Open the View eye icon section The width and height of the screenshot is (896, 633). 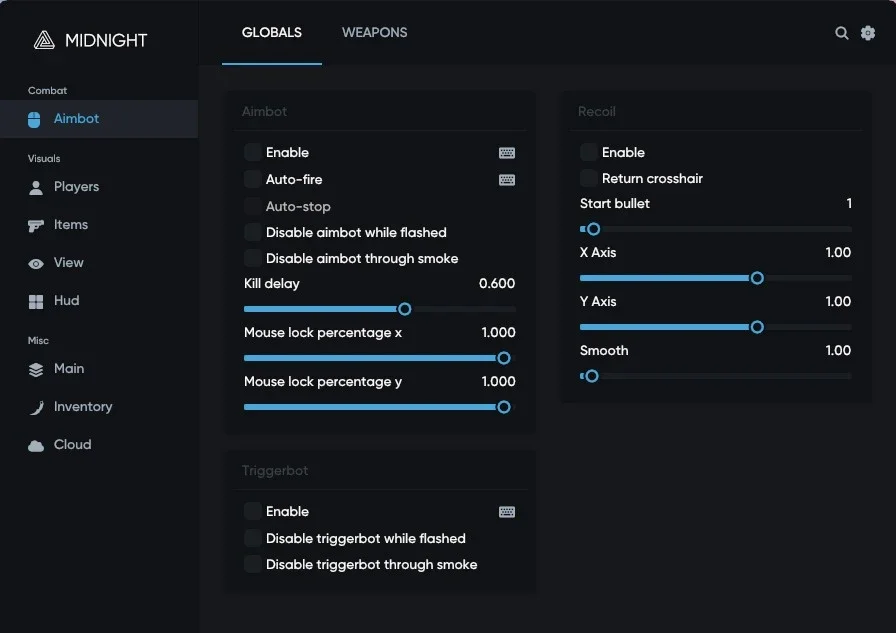(35, 263)
